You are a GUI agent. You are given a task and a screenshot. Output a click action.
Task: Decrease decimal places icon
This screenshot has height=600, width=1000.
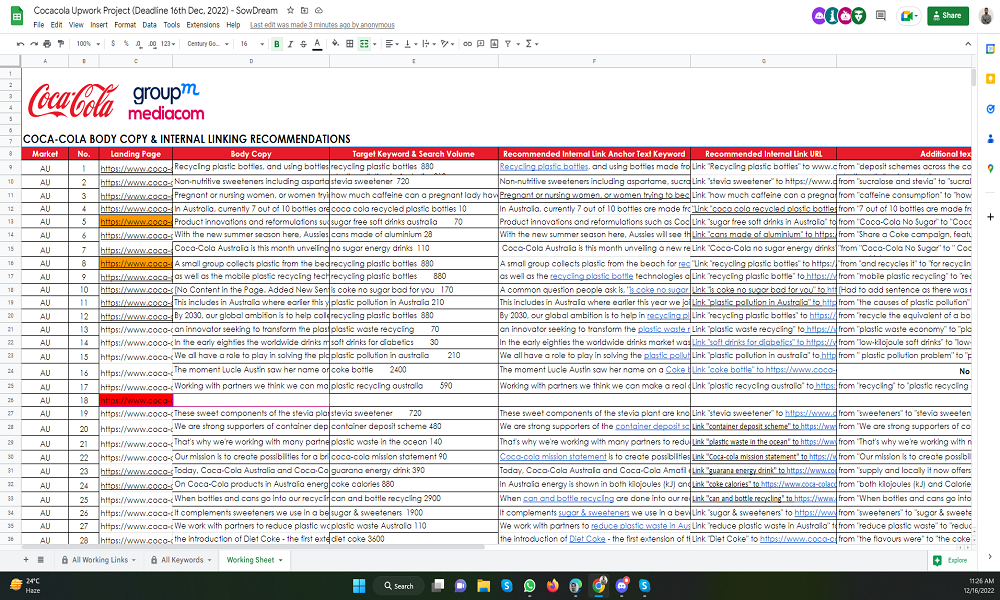pos(139,44)
